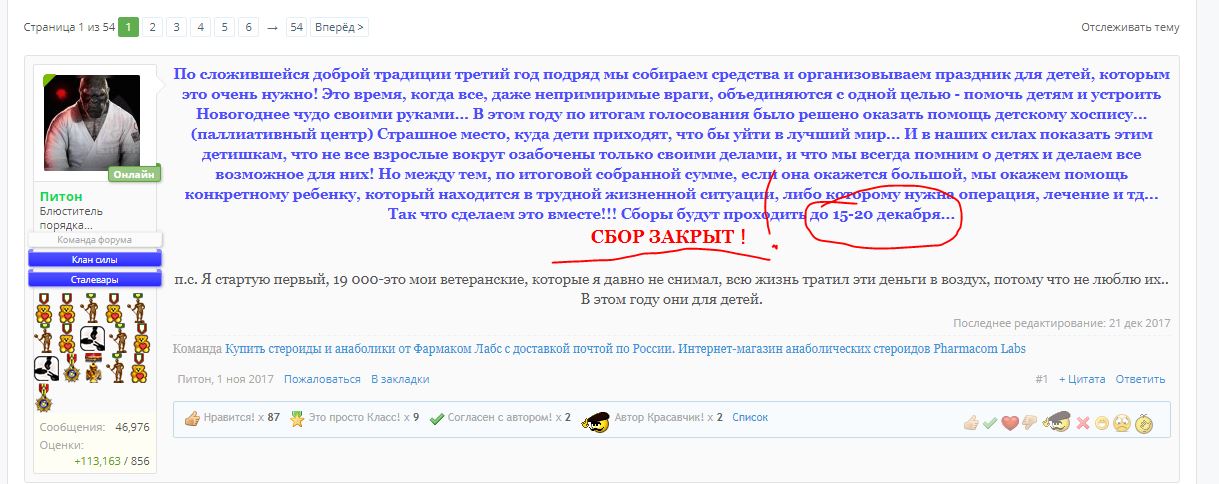Click the Блюститель порядка... user title

pos(72,218)
